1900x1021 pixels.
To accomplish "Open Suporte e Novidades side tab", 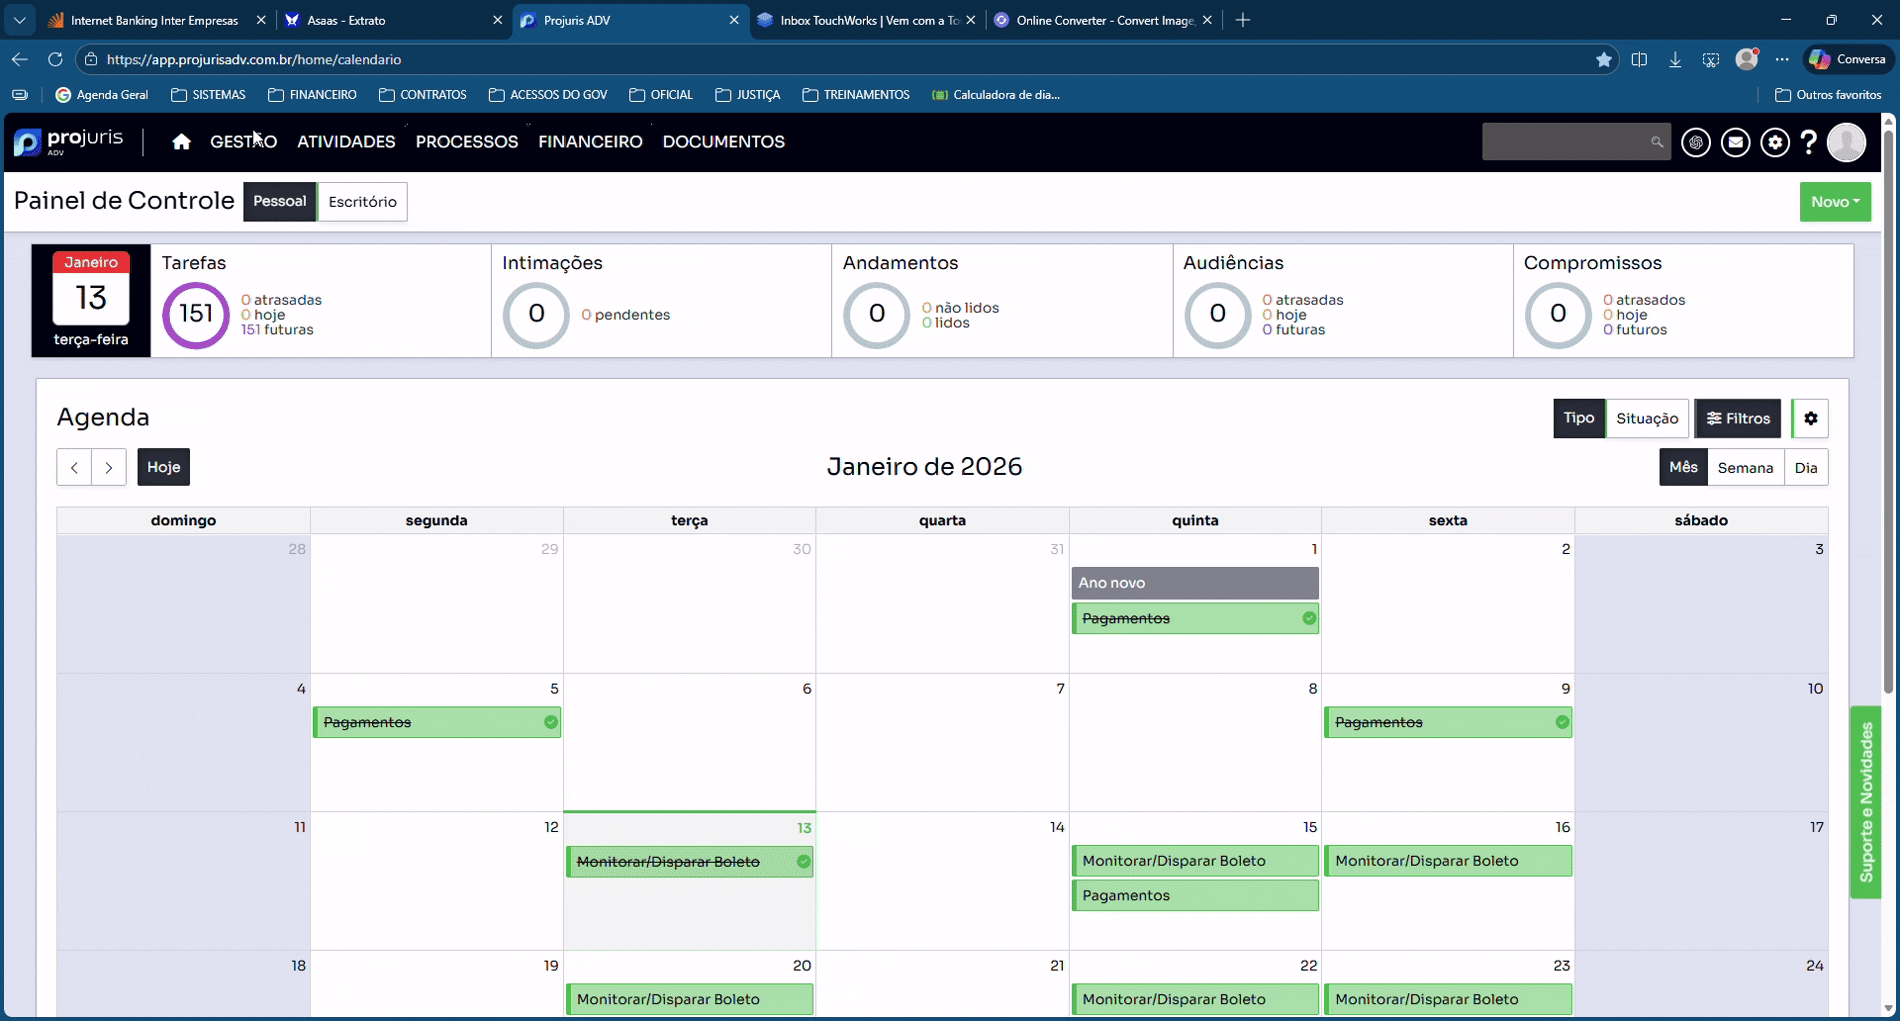I will tap(1866, 802).
